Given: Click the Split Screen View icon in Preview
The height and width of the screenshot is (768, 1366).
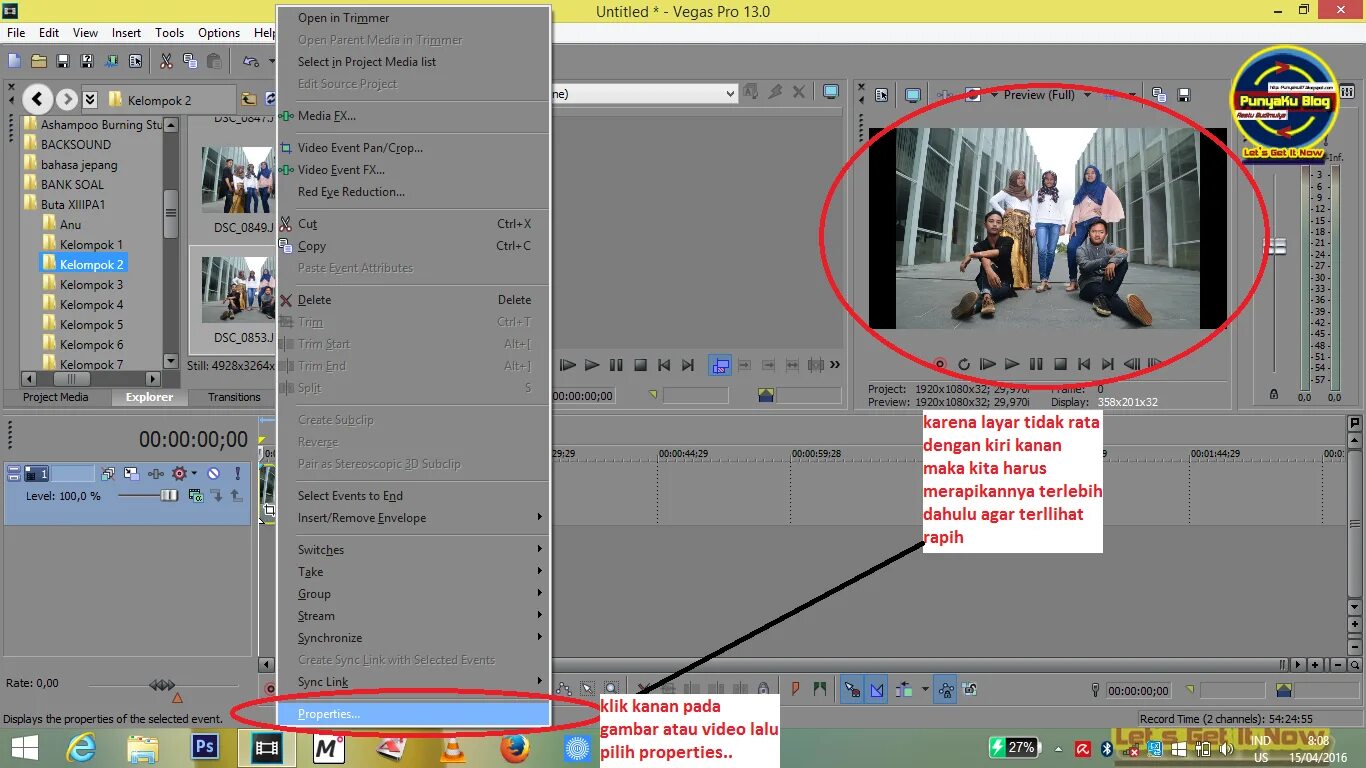Looking at the screenshot, I should pyautogui.click(x=973, y=95).
